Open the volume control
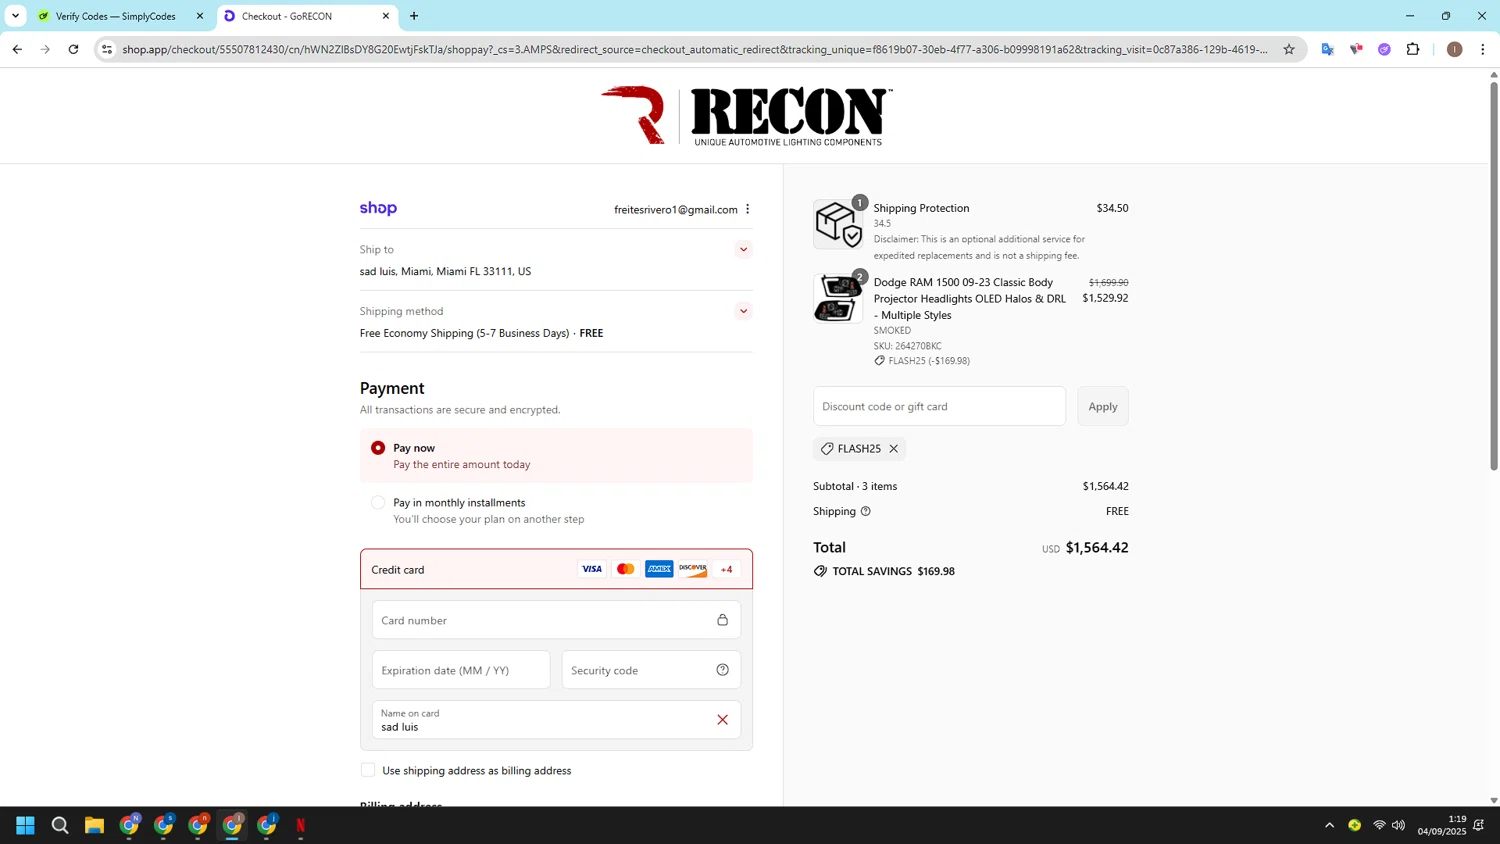 (1398, 825)
